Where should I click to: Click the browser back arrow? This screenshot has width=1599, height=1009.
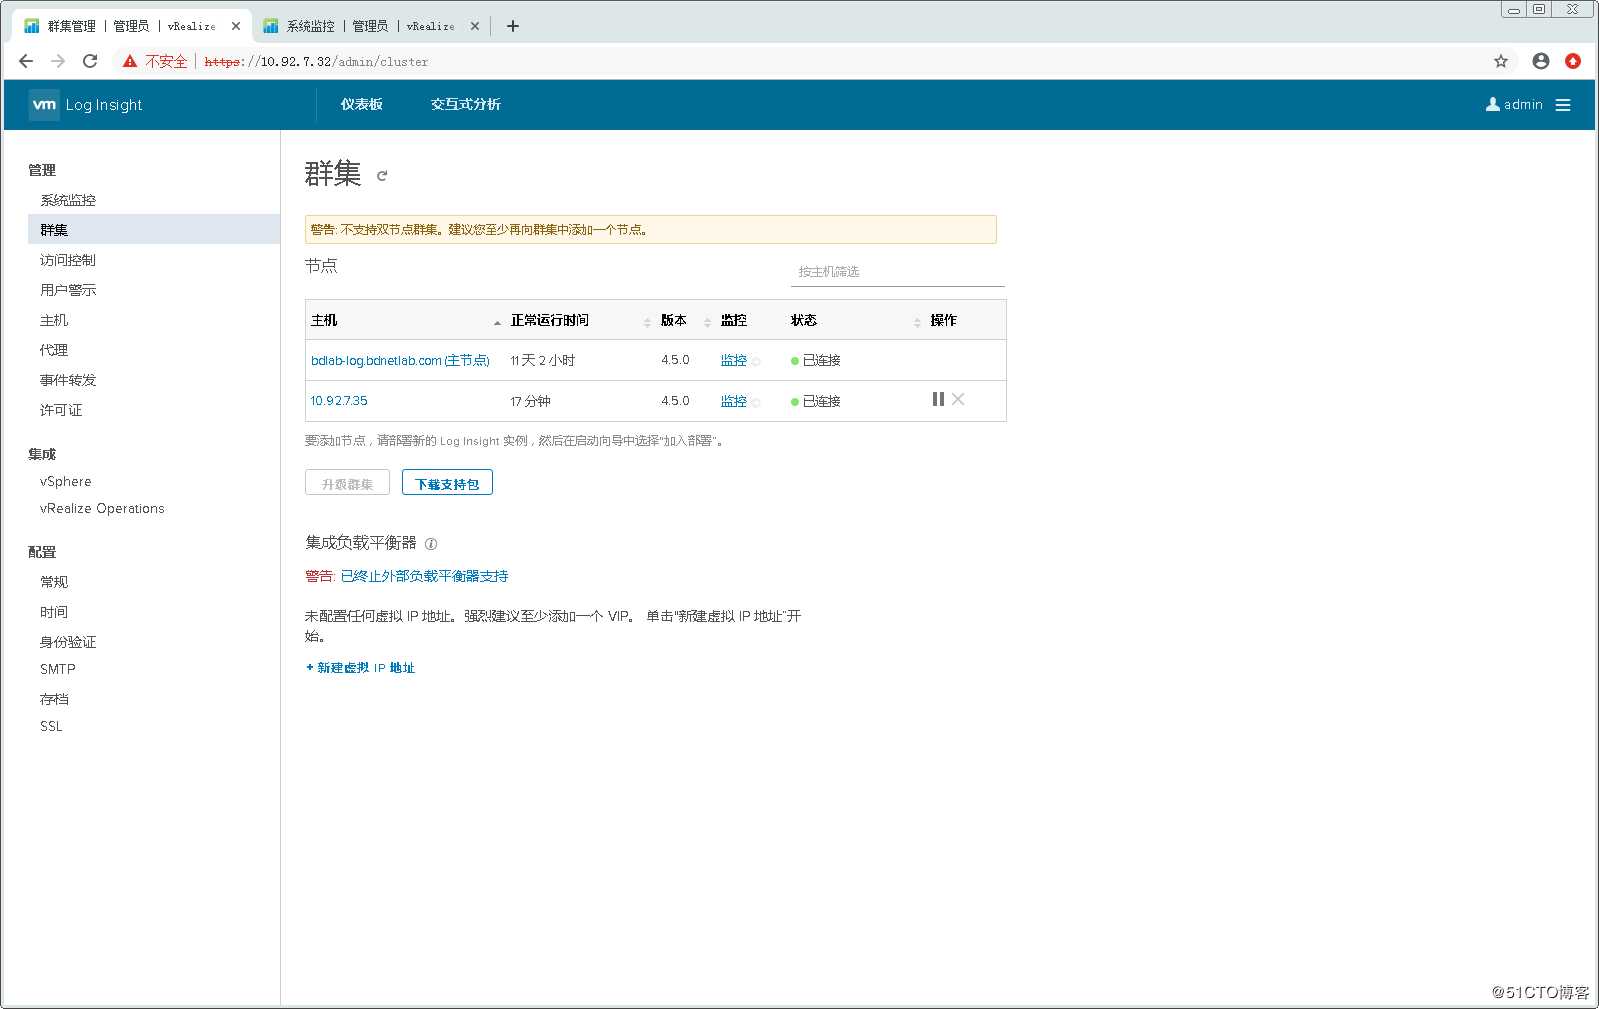click(x=26, y=61)
